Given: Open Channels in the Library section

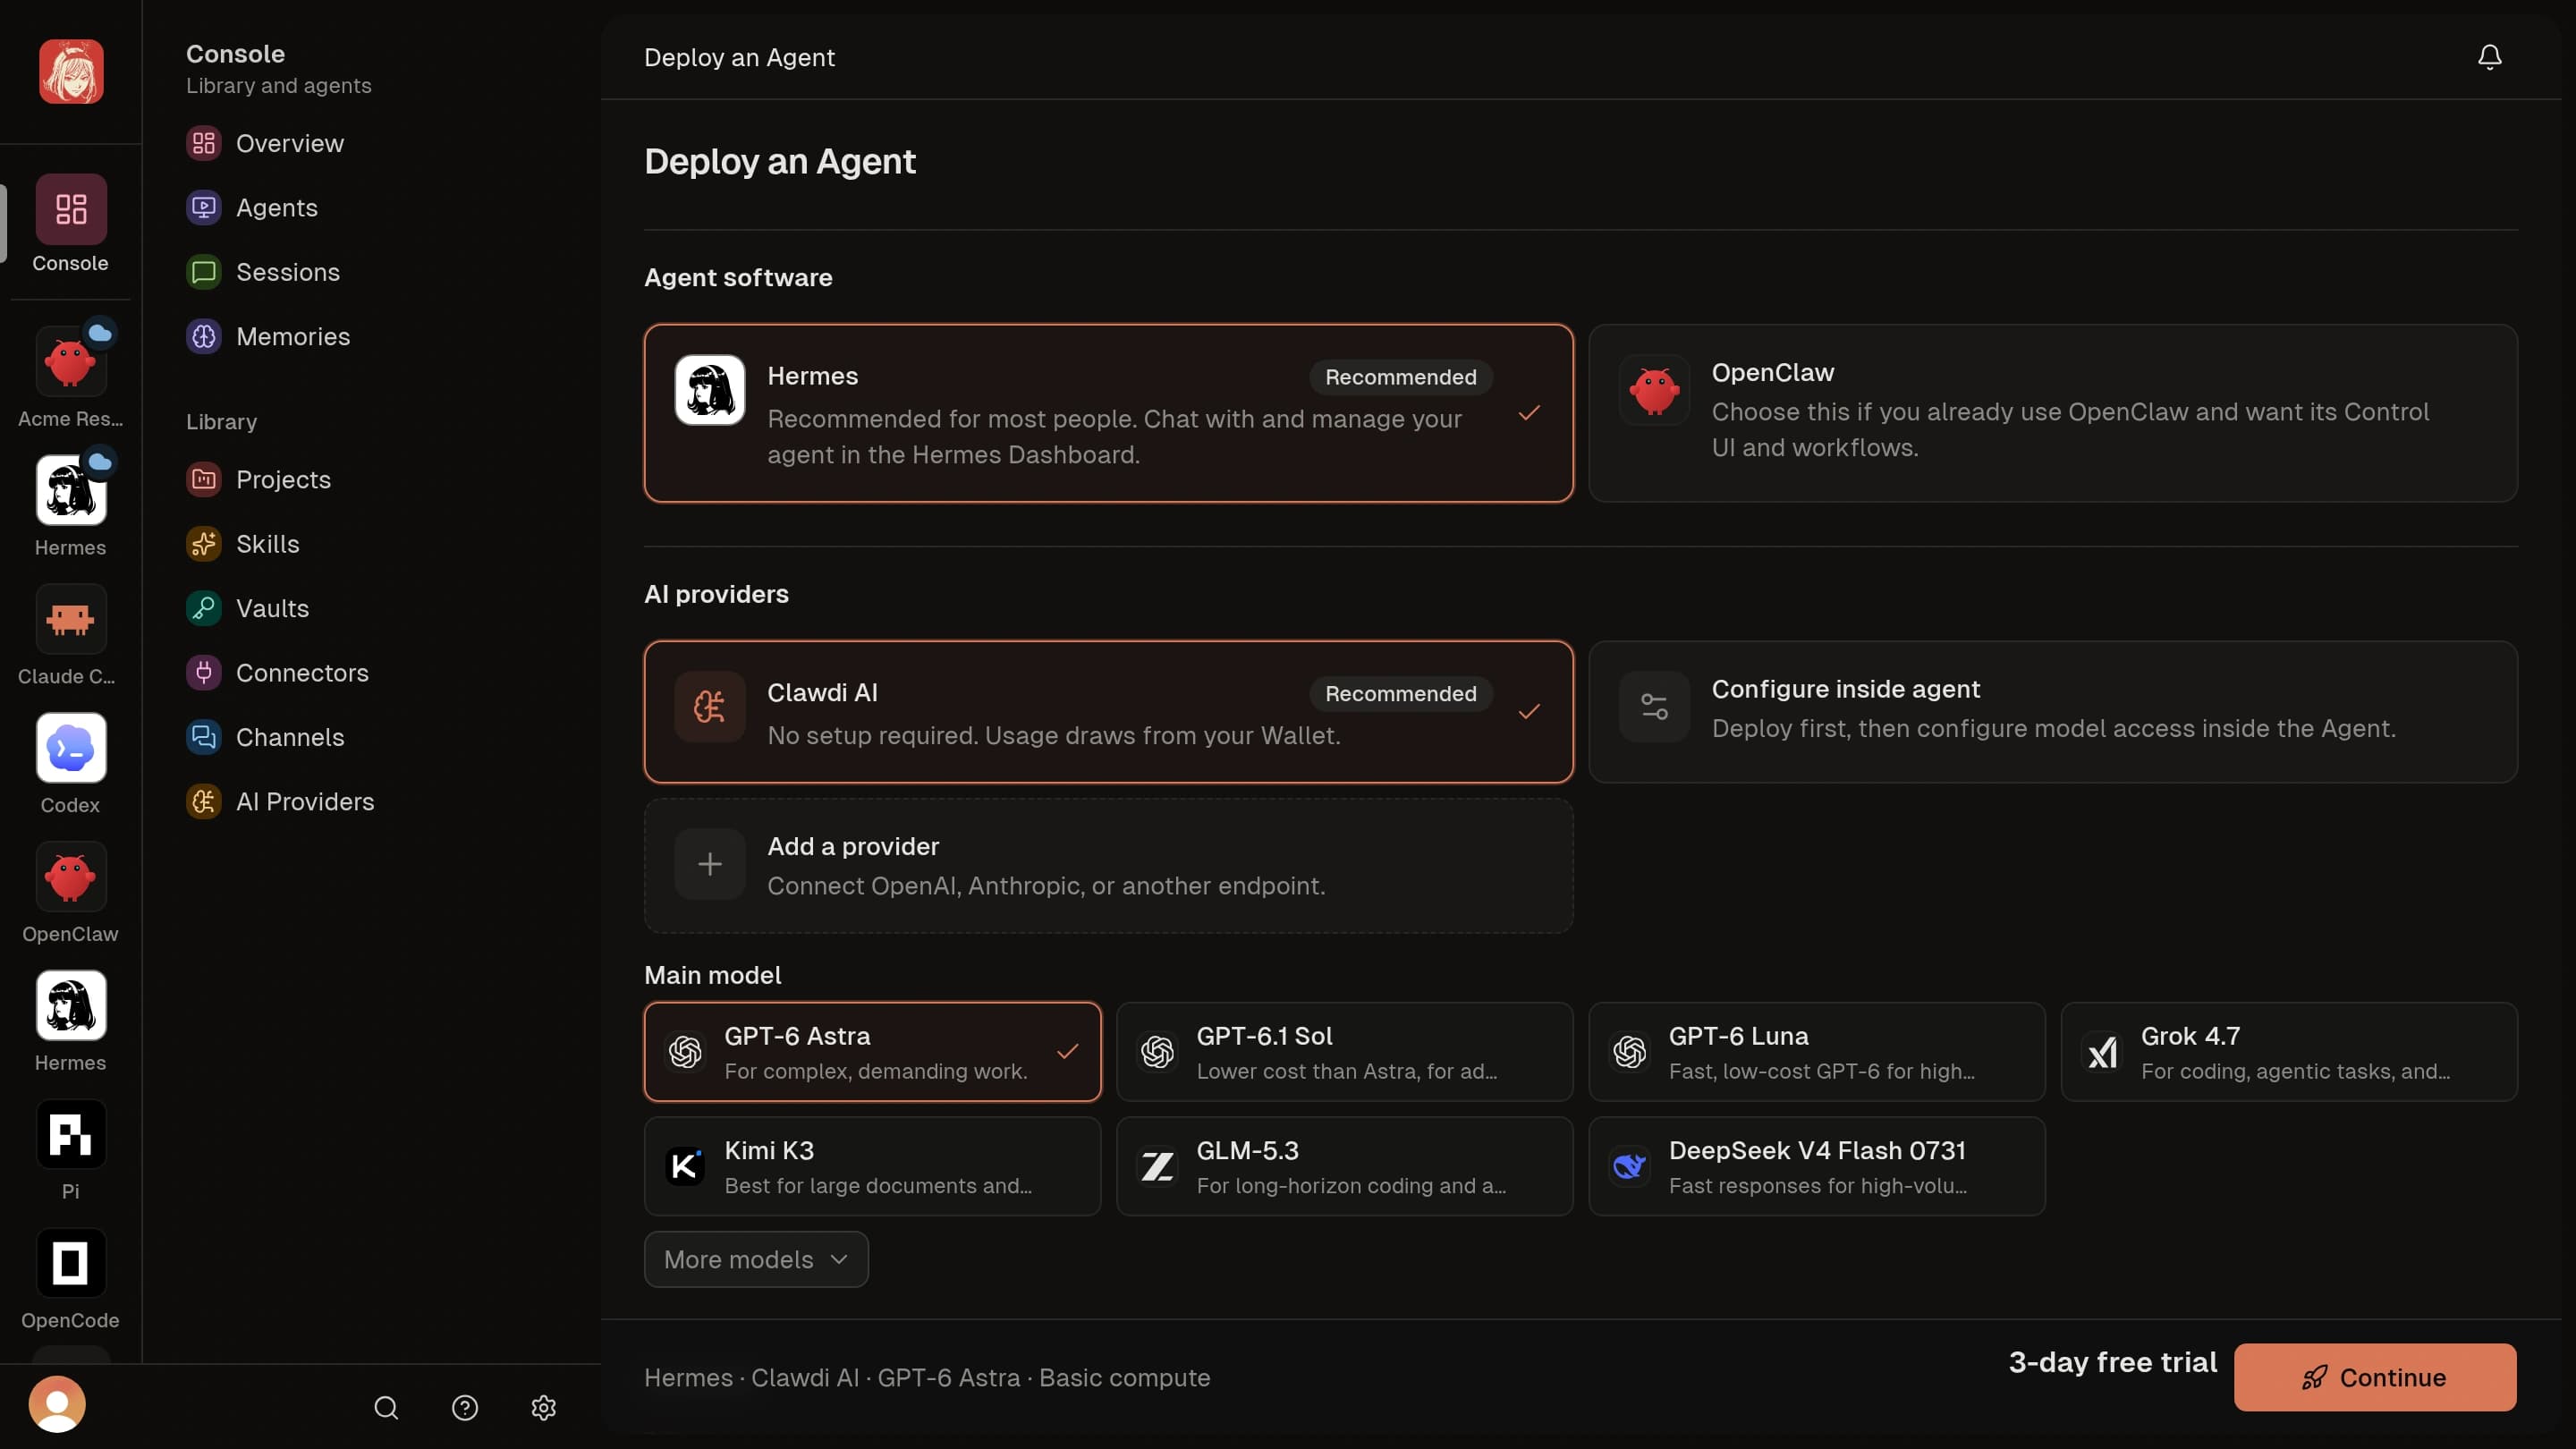Looking at the screenshot, I should [x=290, y=737].
